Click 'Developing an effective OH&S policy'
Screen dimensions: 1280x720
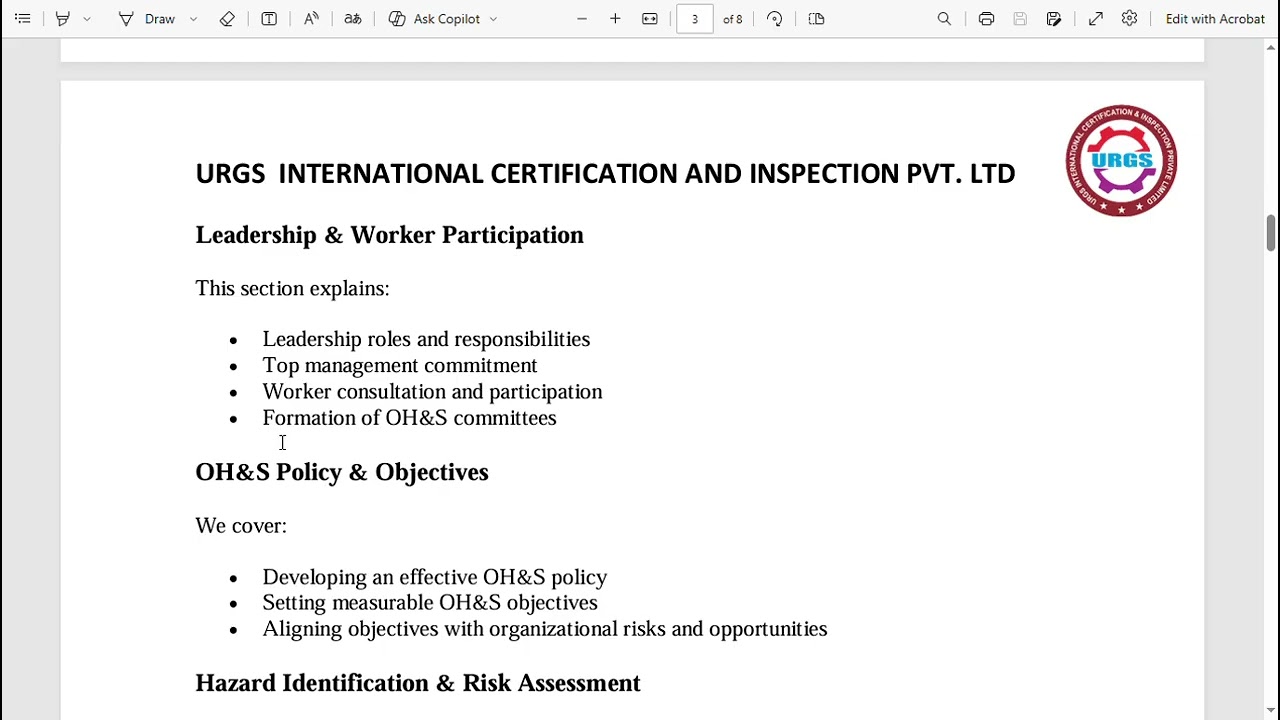[x=435, y=577]
